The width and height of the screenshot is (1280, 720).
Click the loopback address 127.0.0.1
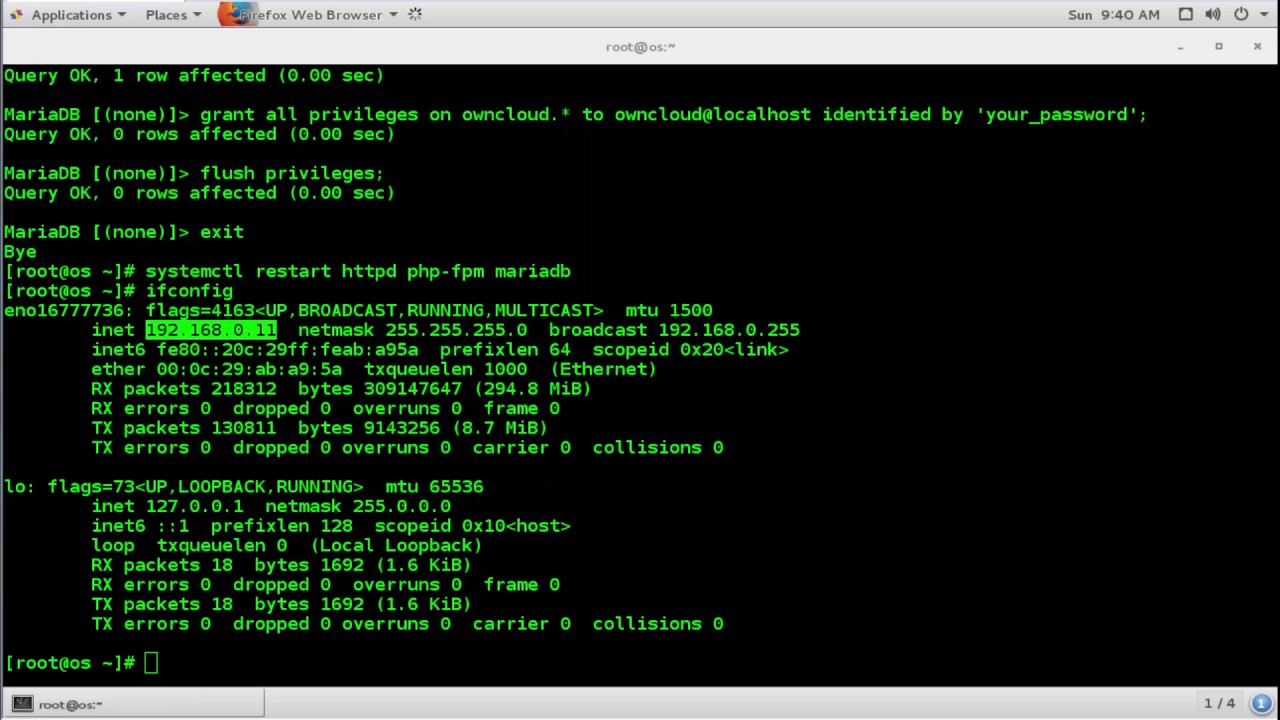194,506
